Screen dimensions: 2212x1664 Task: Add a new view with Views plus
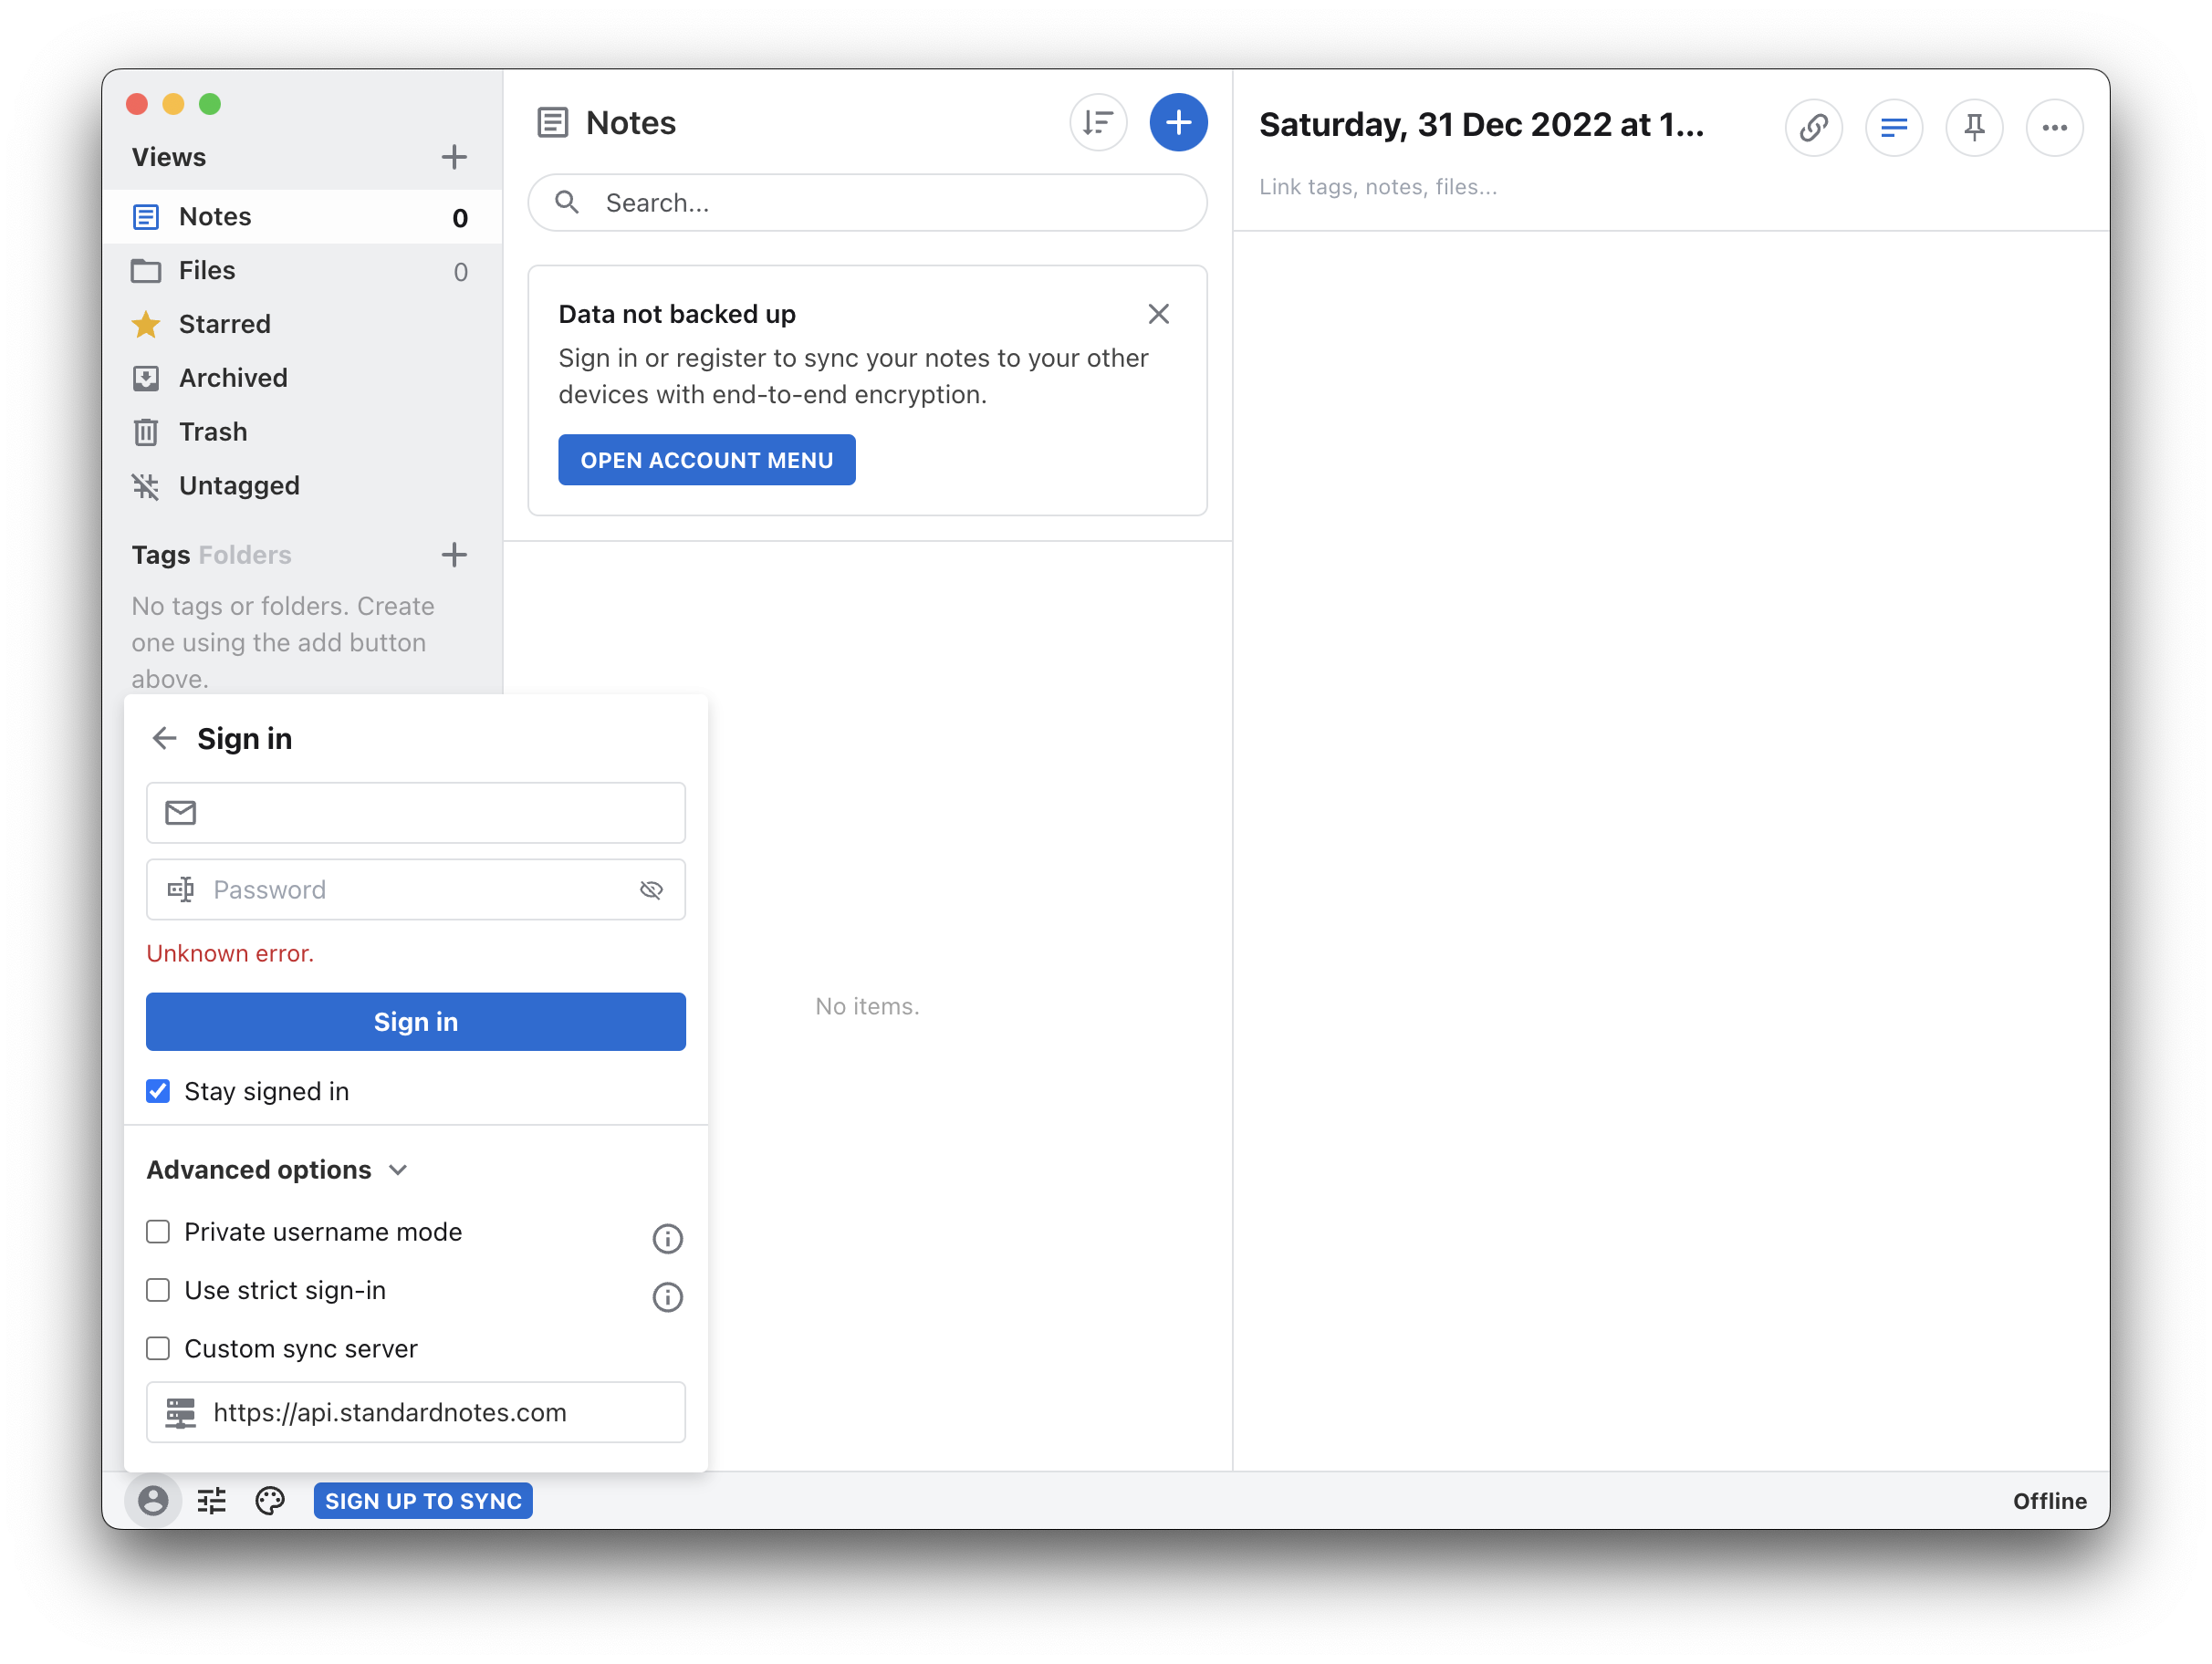454,157
